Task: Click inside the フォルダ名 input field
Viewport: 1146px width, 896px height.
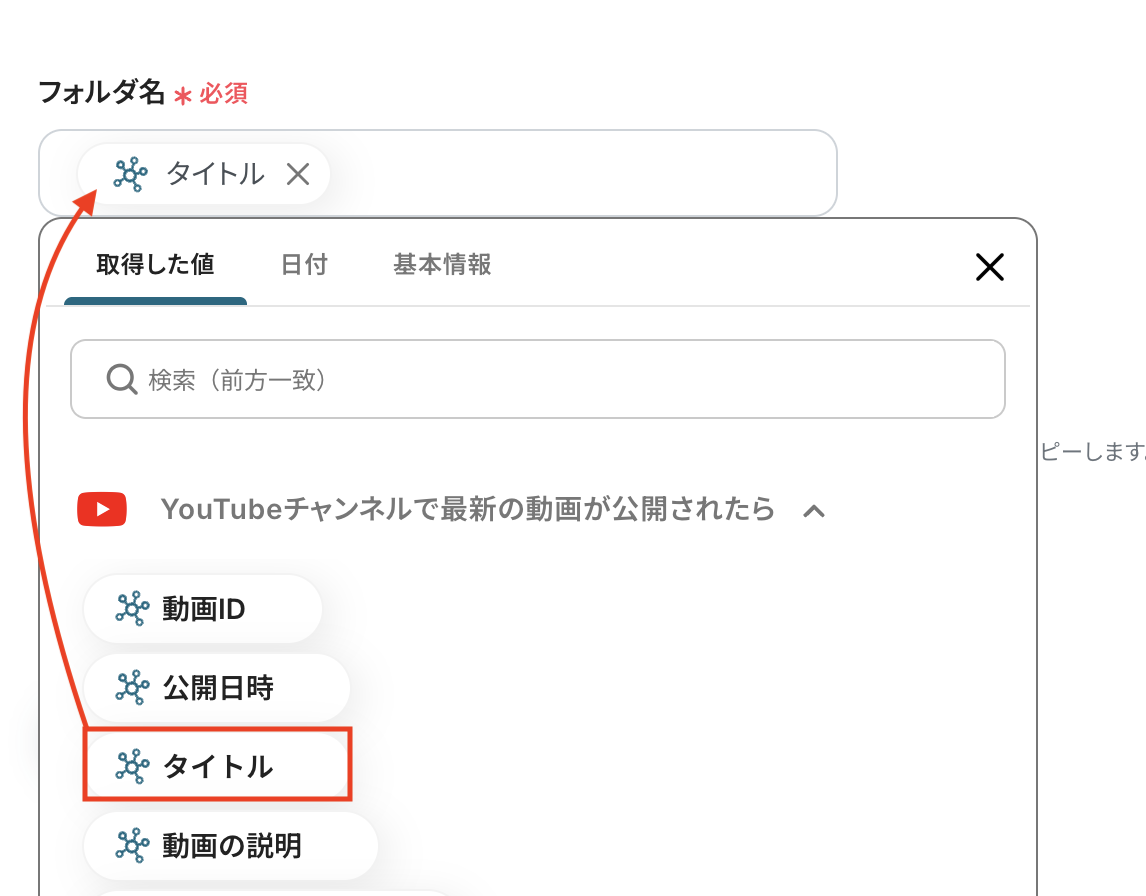Action: [x=580, y=173]
